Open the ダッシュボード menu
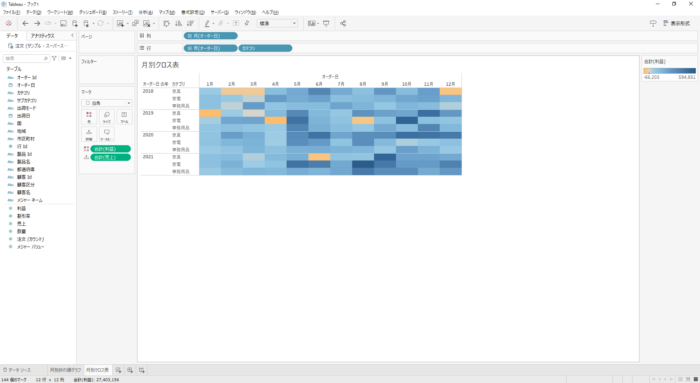Image resolution: width=700 pixels, height=383 pixels. point(93,12)
